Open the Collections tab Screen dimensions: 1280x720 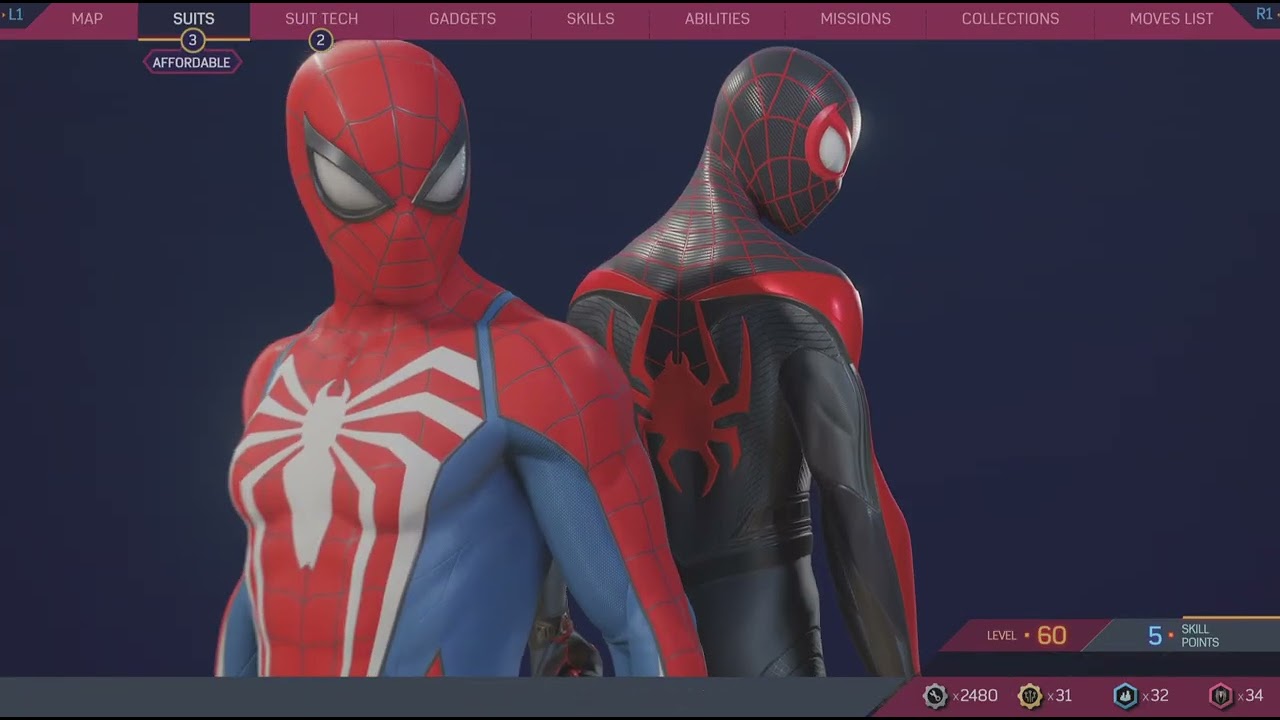[1010, 19]
